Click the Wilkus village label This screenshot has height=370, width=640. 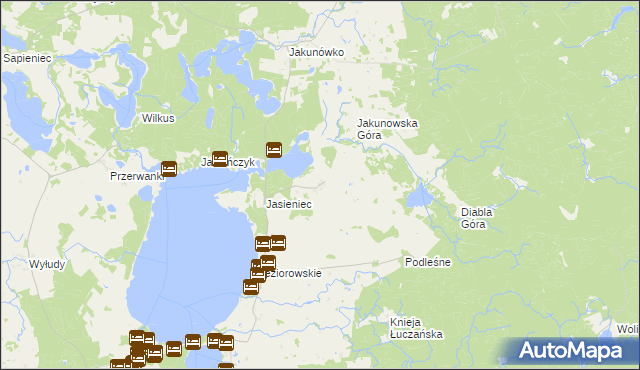(158, 118)
